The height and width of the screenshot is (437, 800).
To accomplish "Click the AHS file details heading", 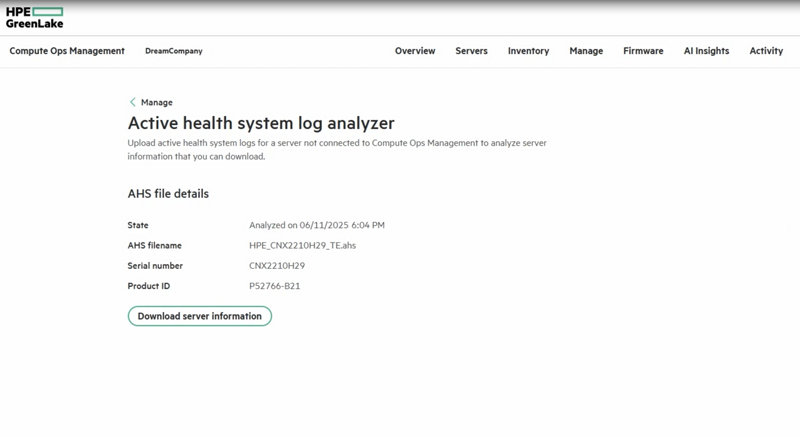I will [x=168, y=194].
